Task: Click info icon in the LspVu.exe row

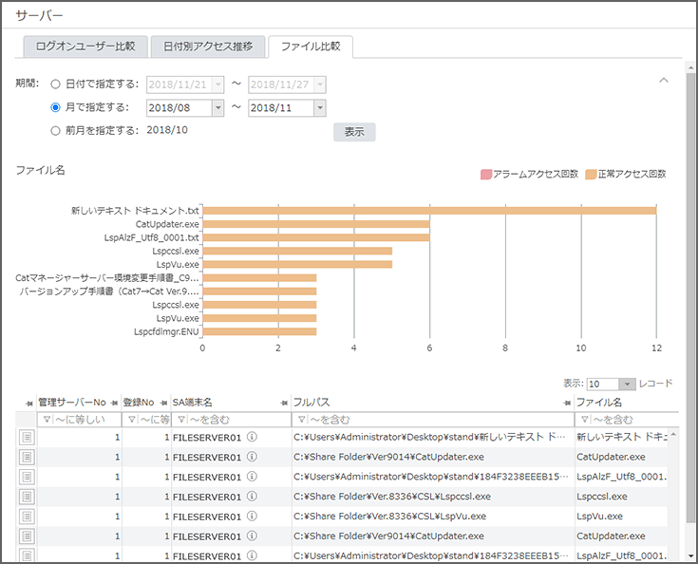Action: point(252,516)
